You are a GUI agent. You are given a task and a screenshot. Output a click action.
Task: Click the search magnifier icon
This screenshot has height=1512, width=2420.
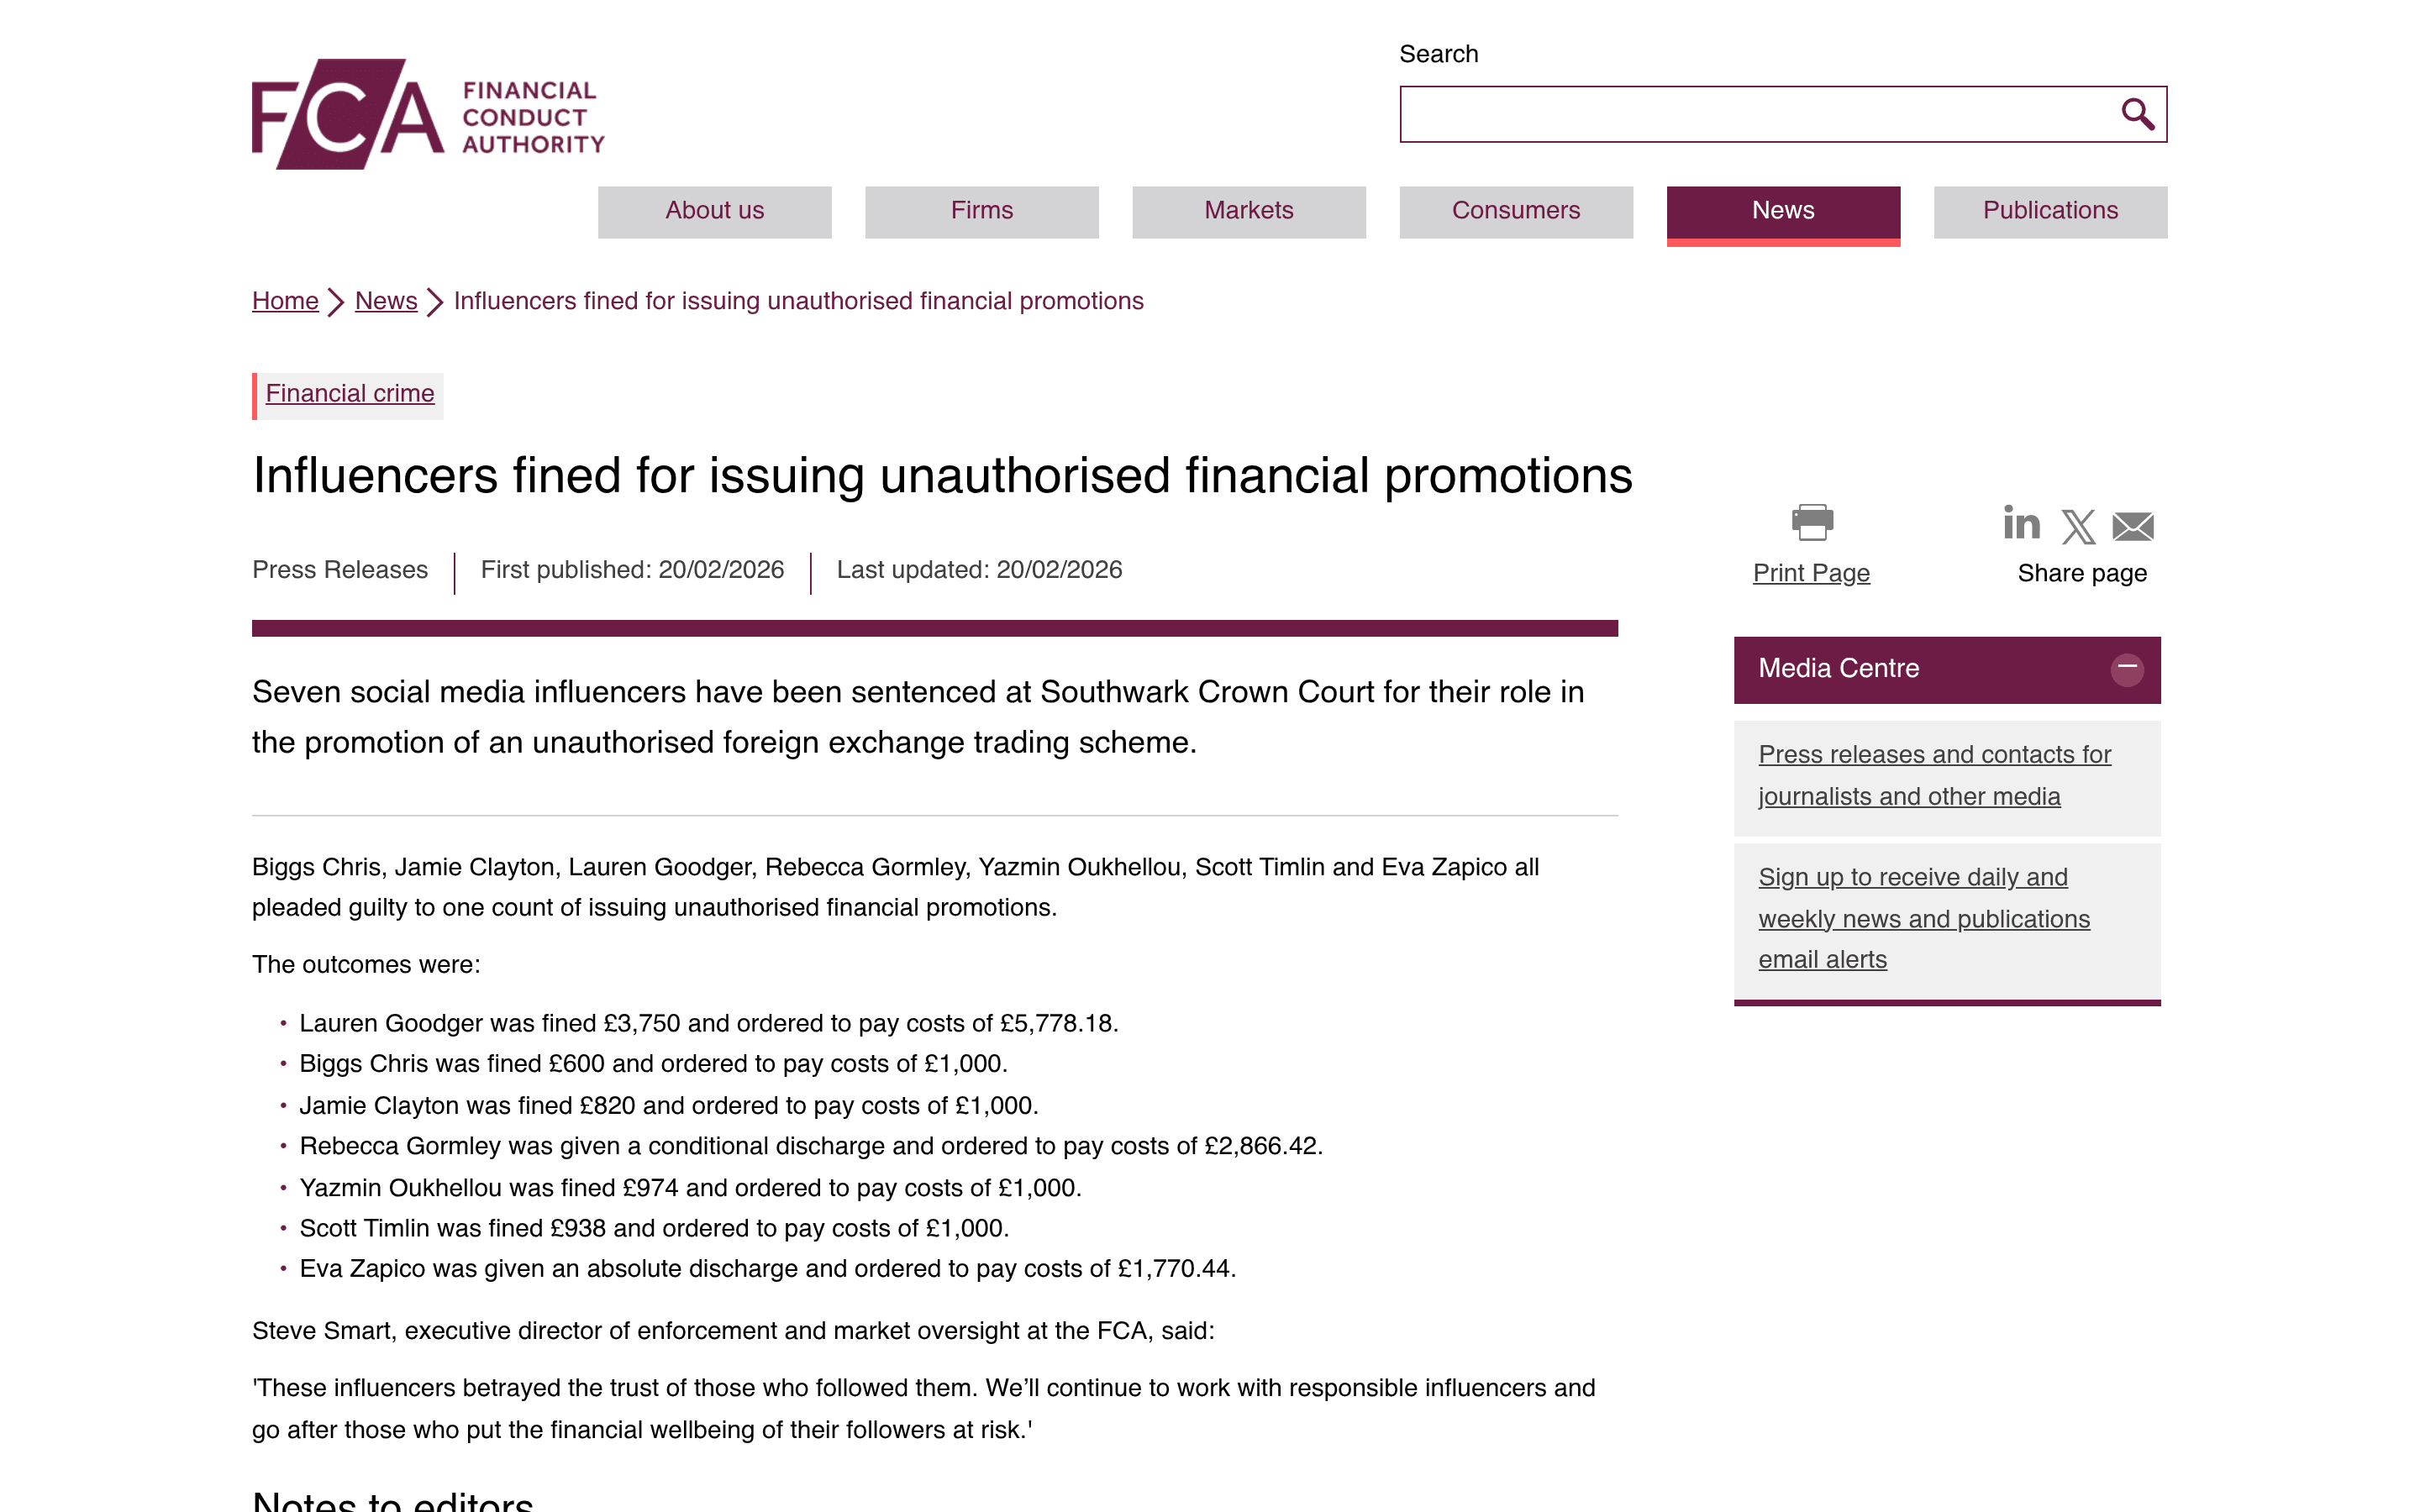(x=2137, y=114)
